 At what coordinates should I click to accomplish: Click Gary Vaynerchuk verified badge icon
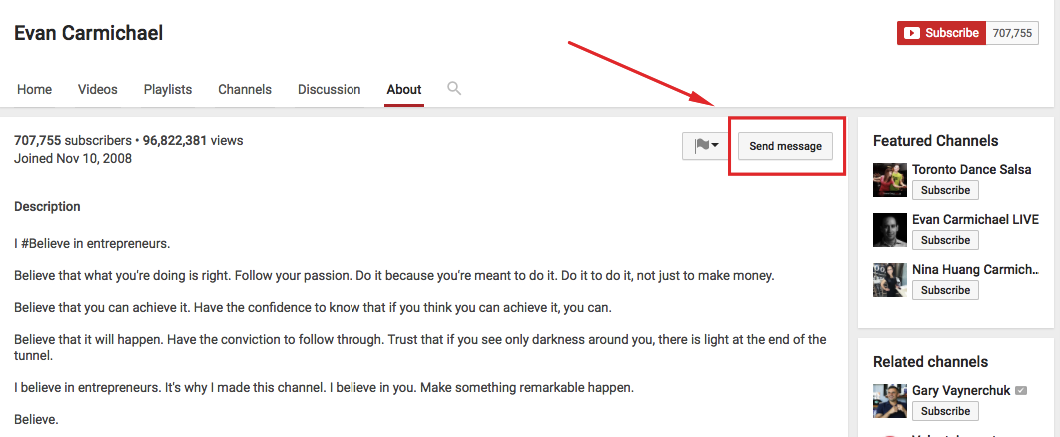[1021, 390]
